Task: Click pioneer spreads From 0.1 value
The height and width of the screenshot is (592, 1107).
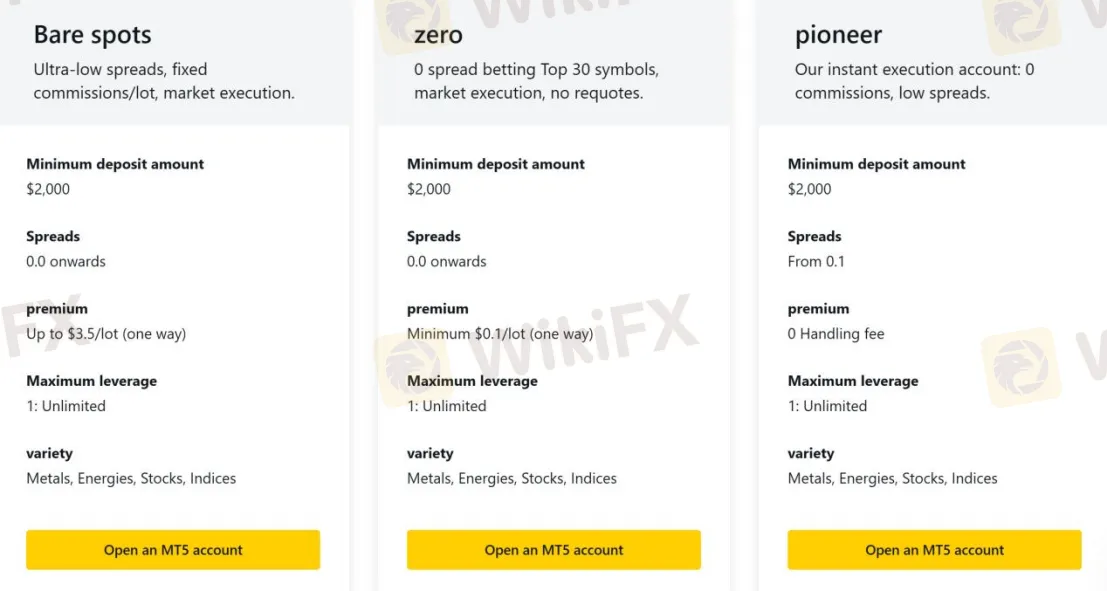Action: click(x=816, y=261)
